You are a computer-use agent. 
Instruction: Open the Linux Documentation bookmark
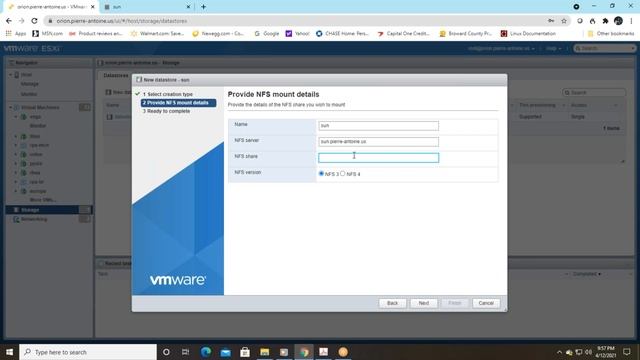click(x=528, y=33)
